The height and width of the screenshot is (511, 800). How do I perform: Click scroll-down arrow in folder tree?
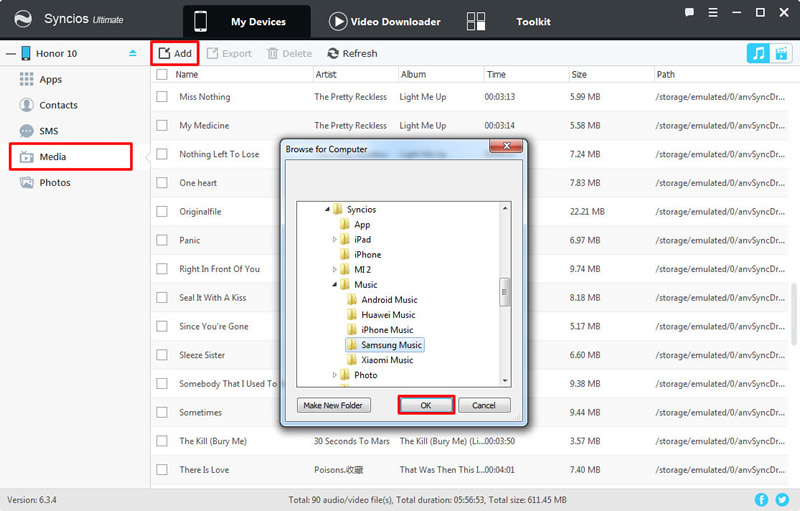coord(505,380)
